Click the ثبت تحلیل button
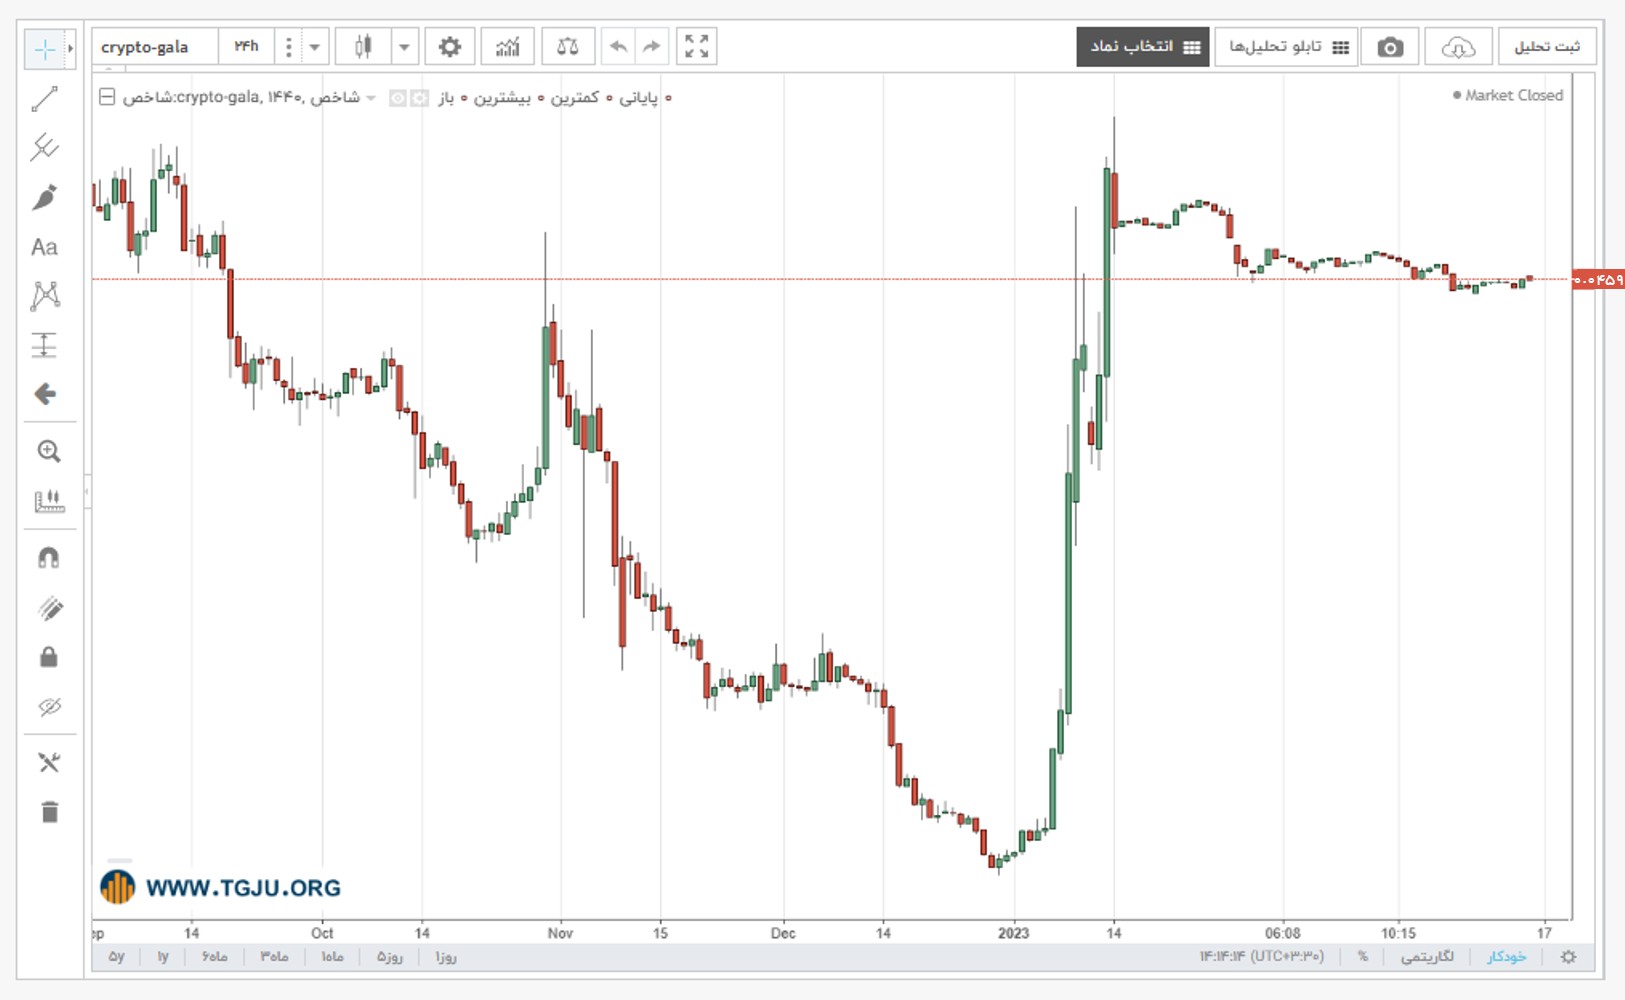 (x=1547, y=47)
